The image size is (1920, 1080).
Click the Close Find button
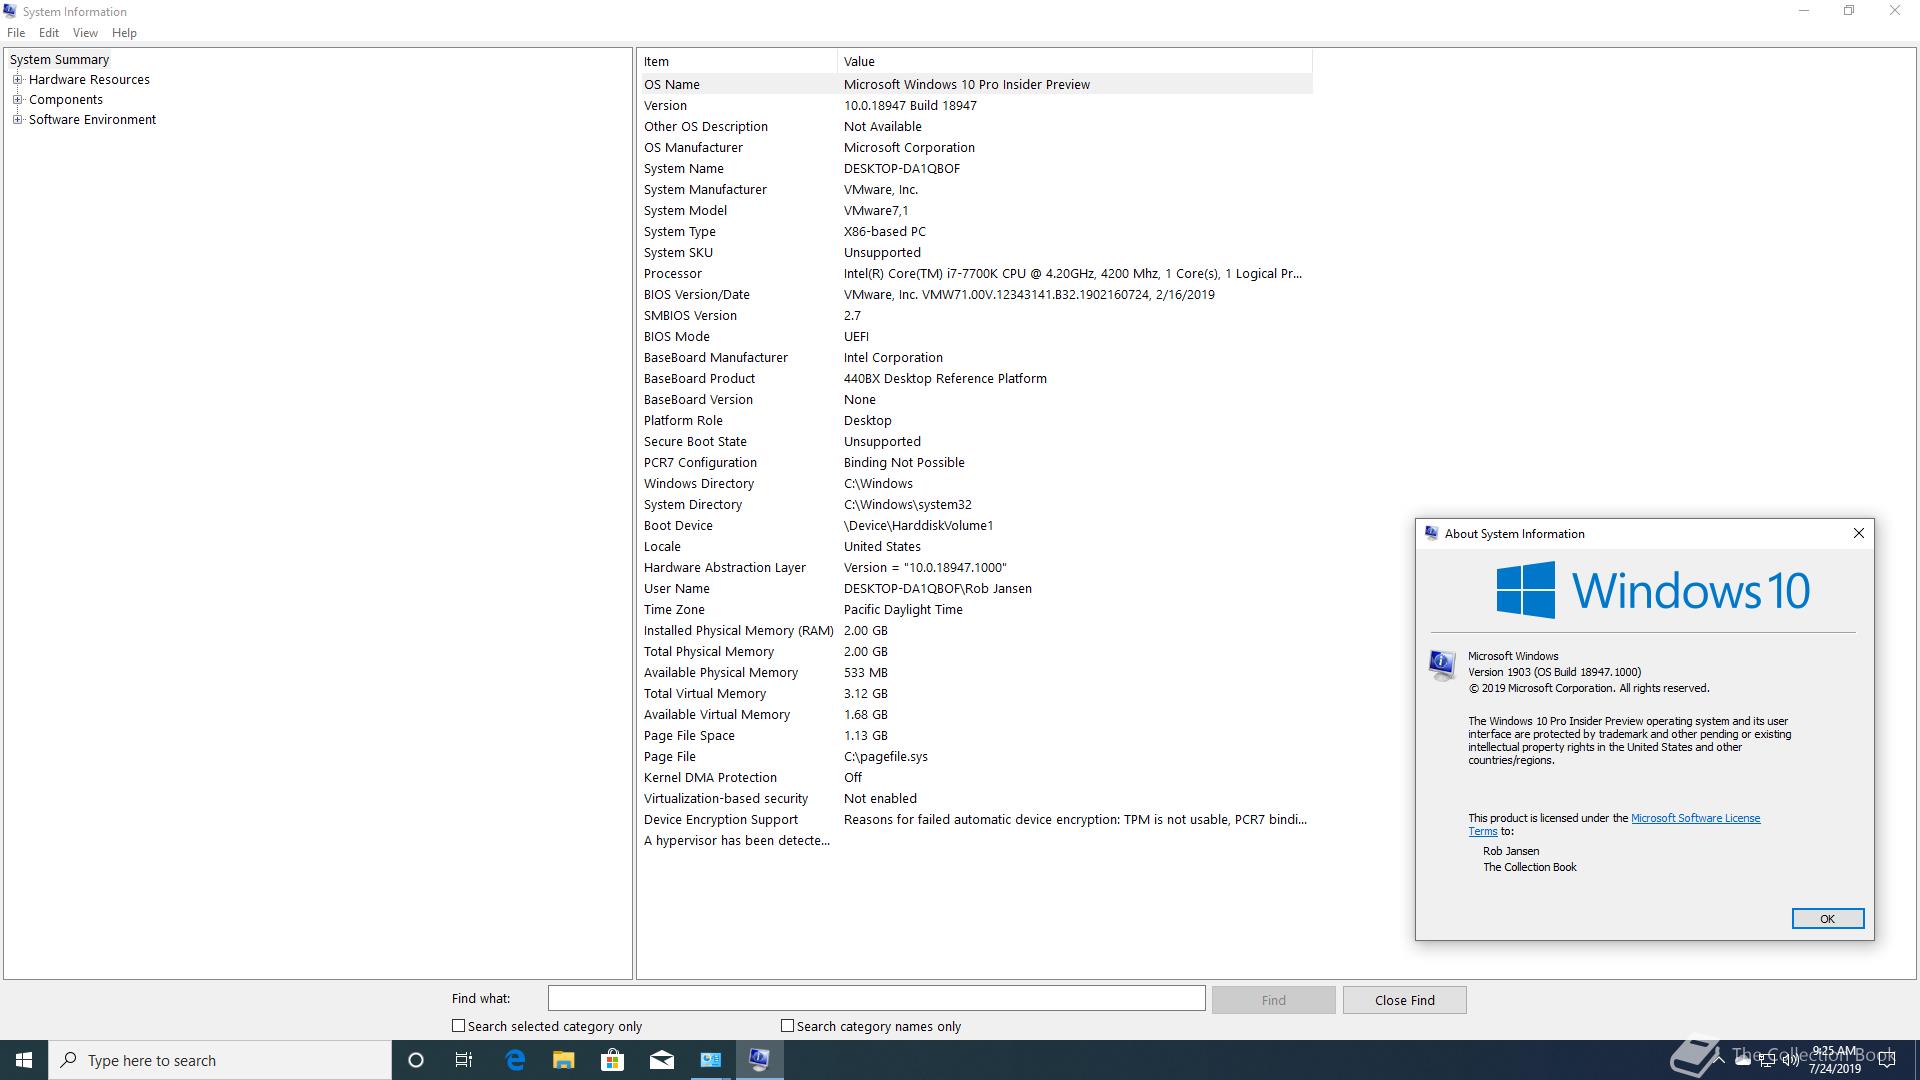(x=1404, y=1000)
